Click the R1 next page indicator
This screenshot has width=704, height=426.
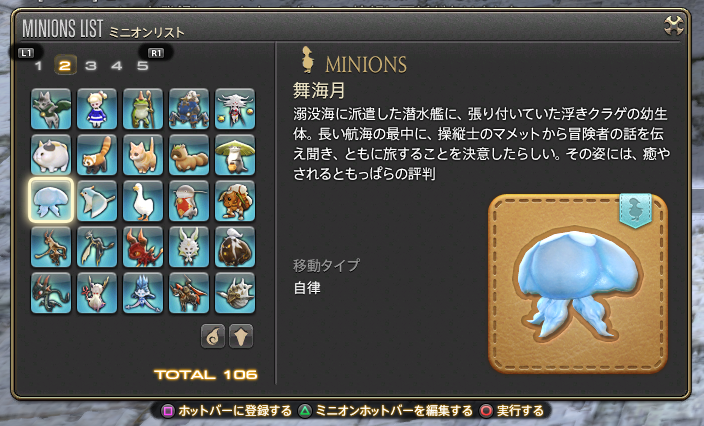[x=156, y=53]
